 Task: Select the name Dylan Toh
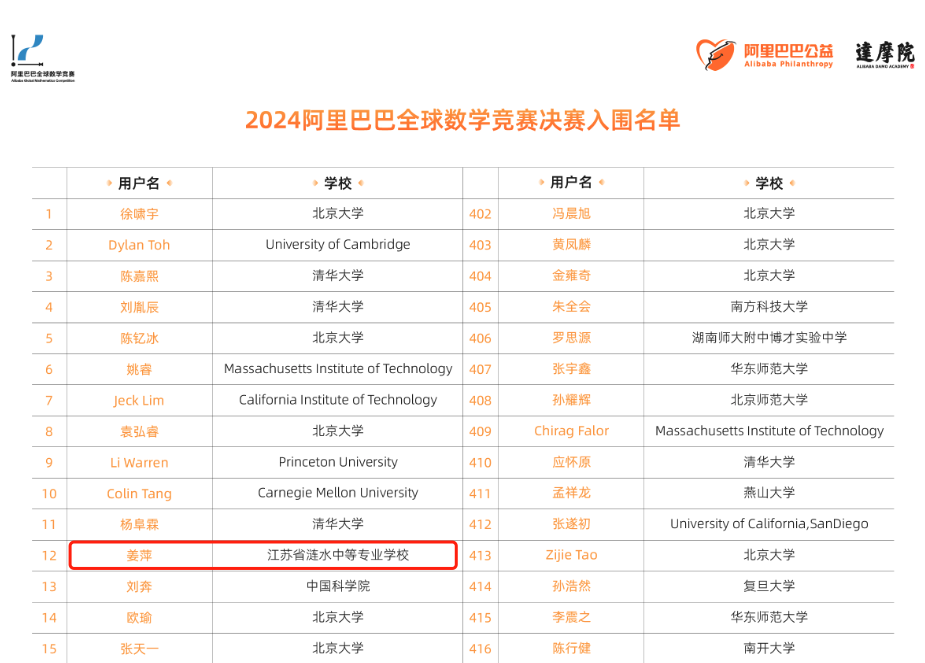pyautogui.click(x=139, y=245)
